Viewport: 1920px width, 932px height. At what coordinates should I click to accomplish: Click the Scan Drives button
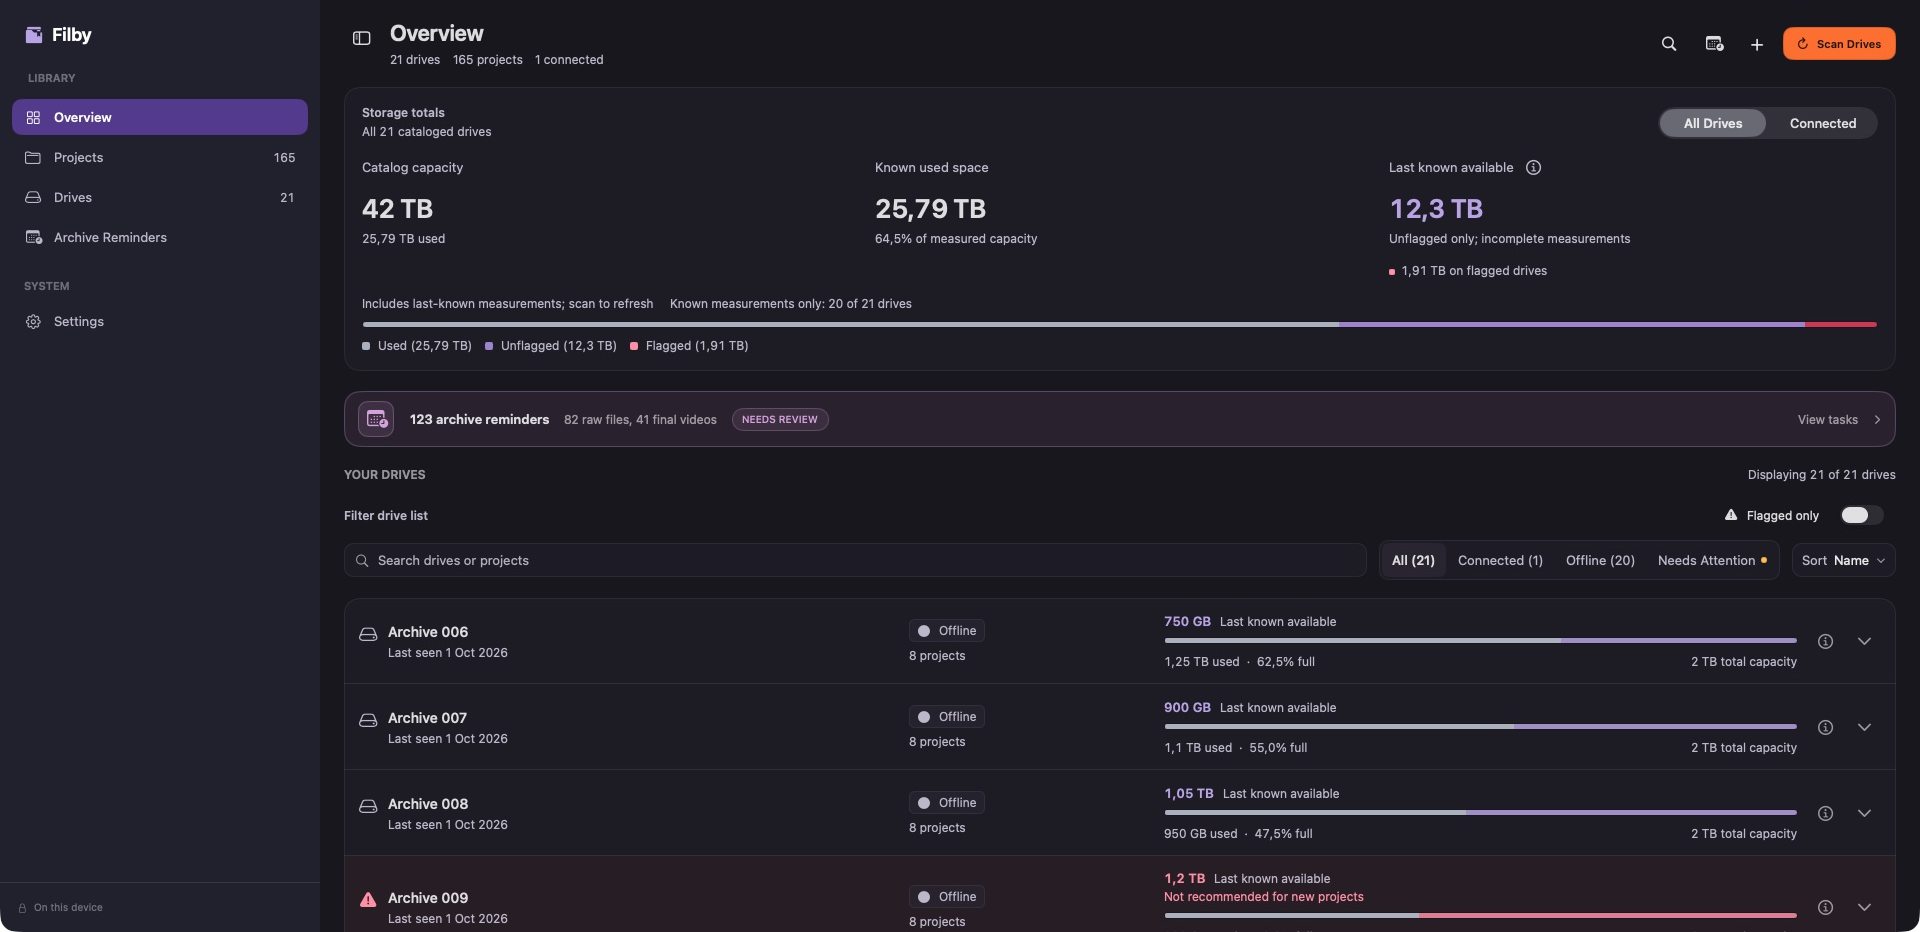pos(1838,44)
